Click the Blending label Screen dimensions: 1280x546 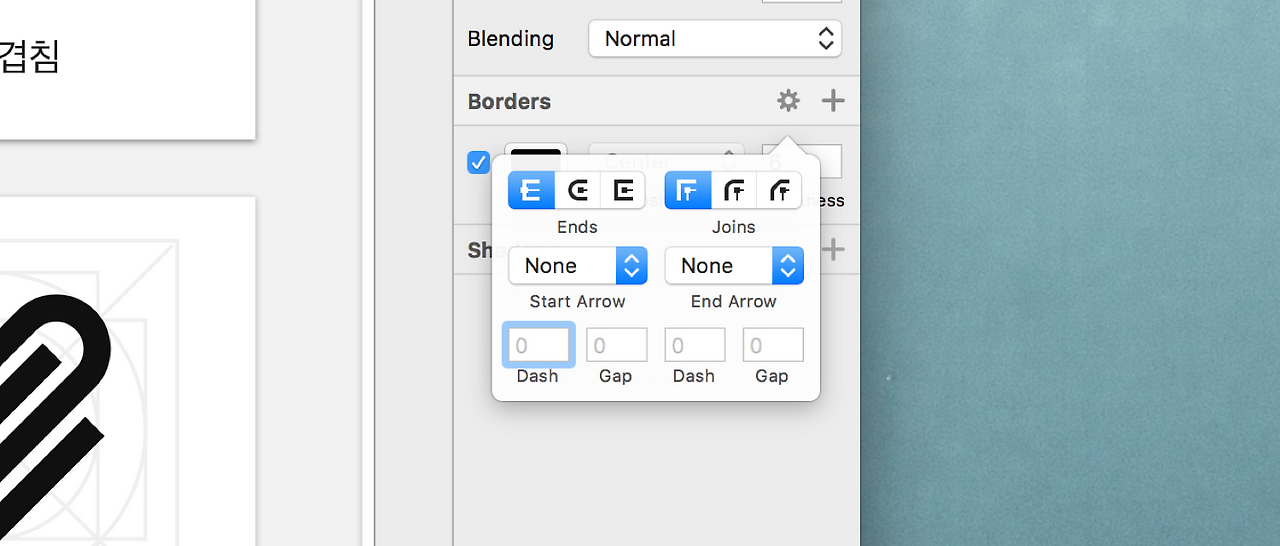[x=511, y=39]
